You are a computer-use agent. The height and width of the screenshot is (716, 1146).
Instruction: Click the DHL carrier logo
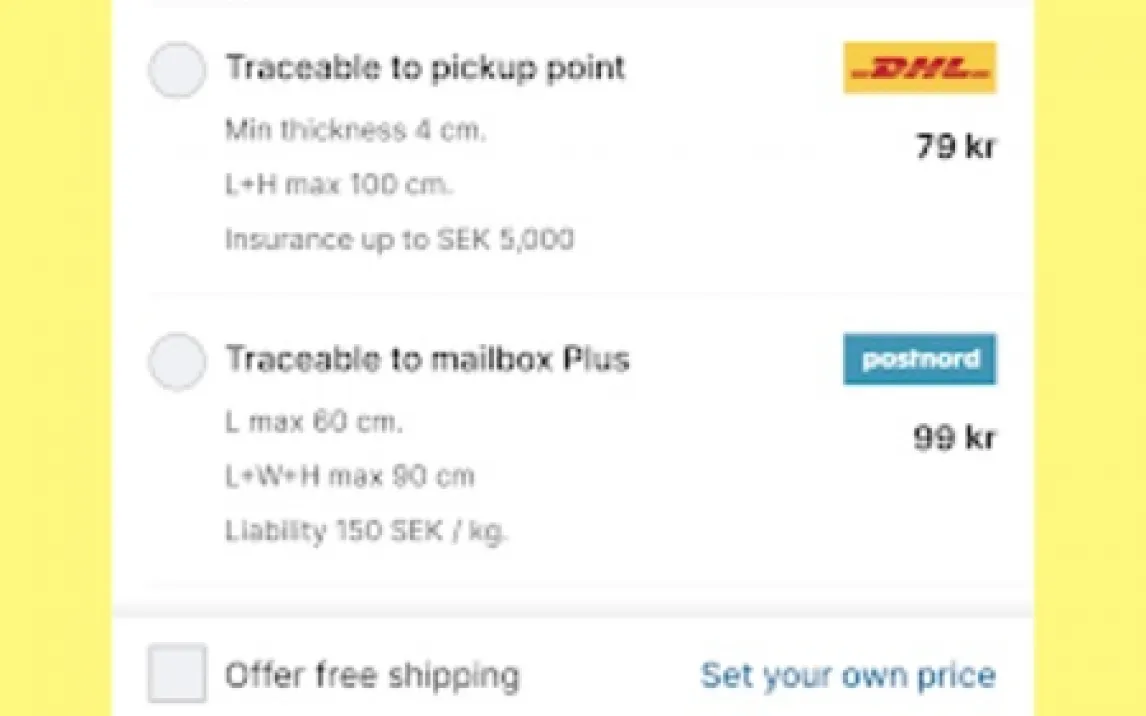[919, 68]
